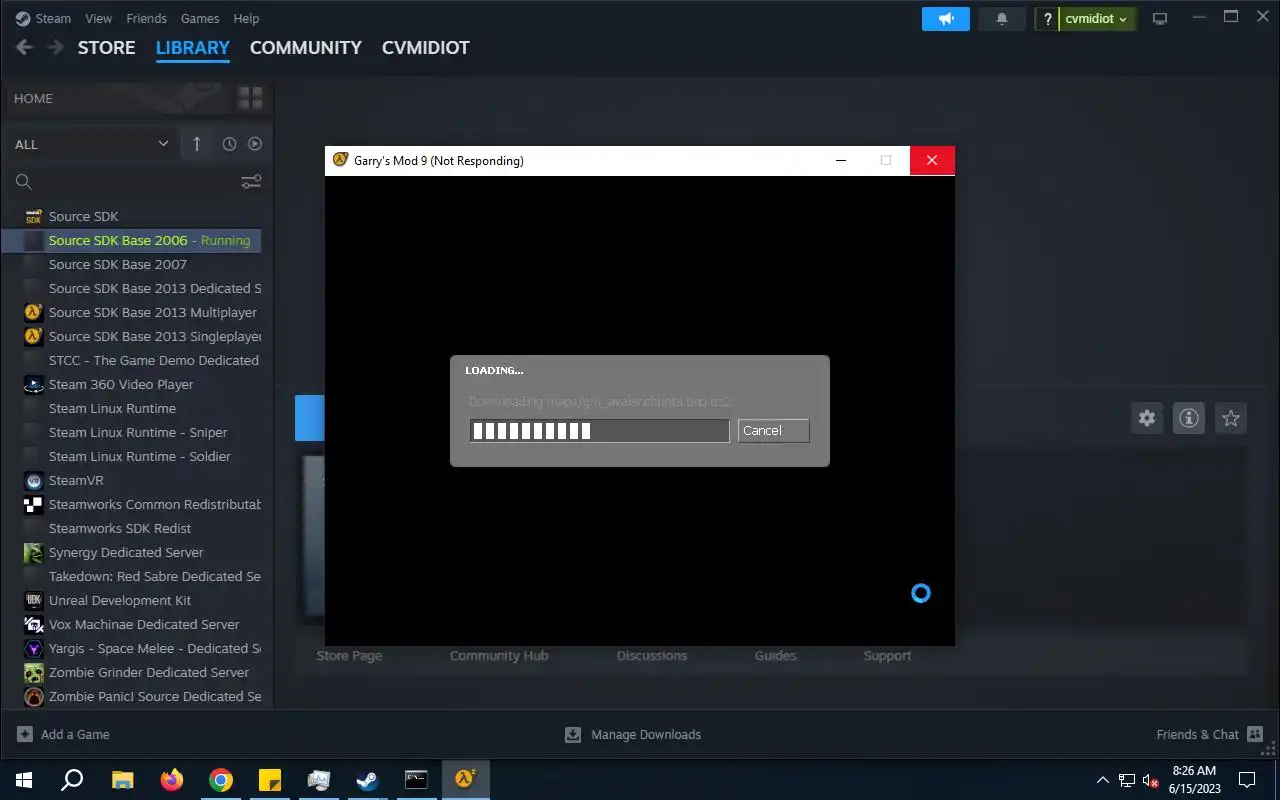This screenshot has height=800, width=1280.
Task: Go forward with the right arrow
Action: (57, 47)
